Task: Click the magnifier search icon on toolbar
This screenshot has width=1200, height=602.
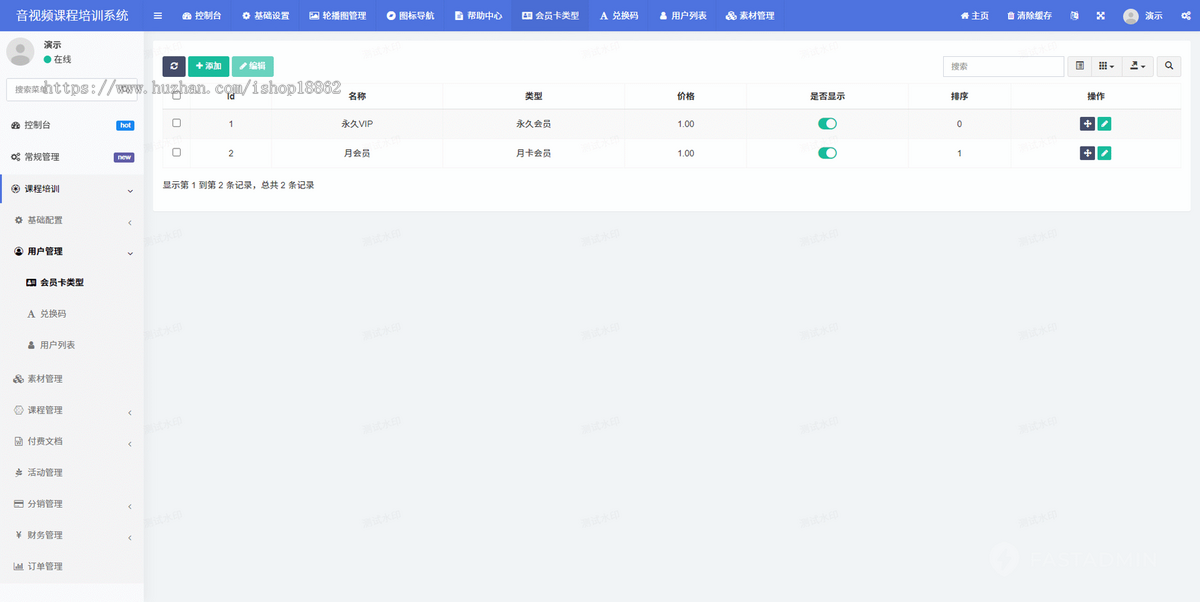Action: (x=1169, y=65)
